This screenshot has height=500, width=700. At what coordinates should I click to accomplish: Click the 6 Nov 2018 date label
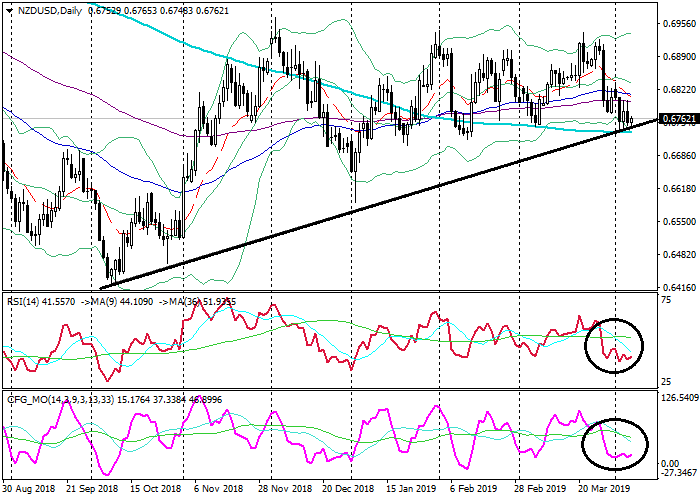[x=217, y=490]
